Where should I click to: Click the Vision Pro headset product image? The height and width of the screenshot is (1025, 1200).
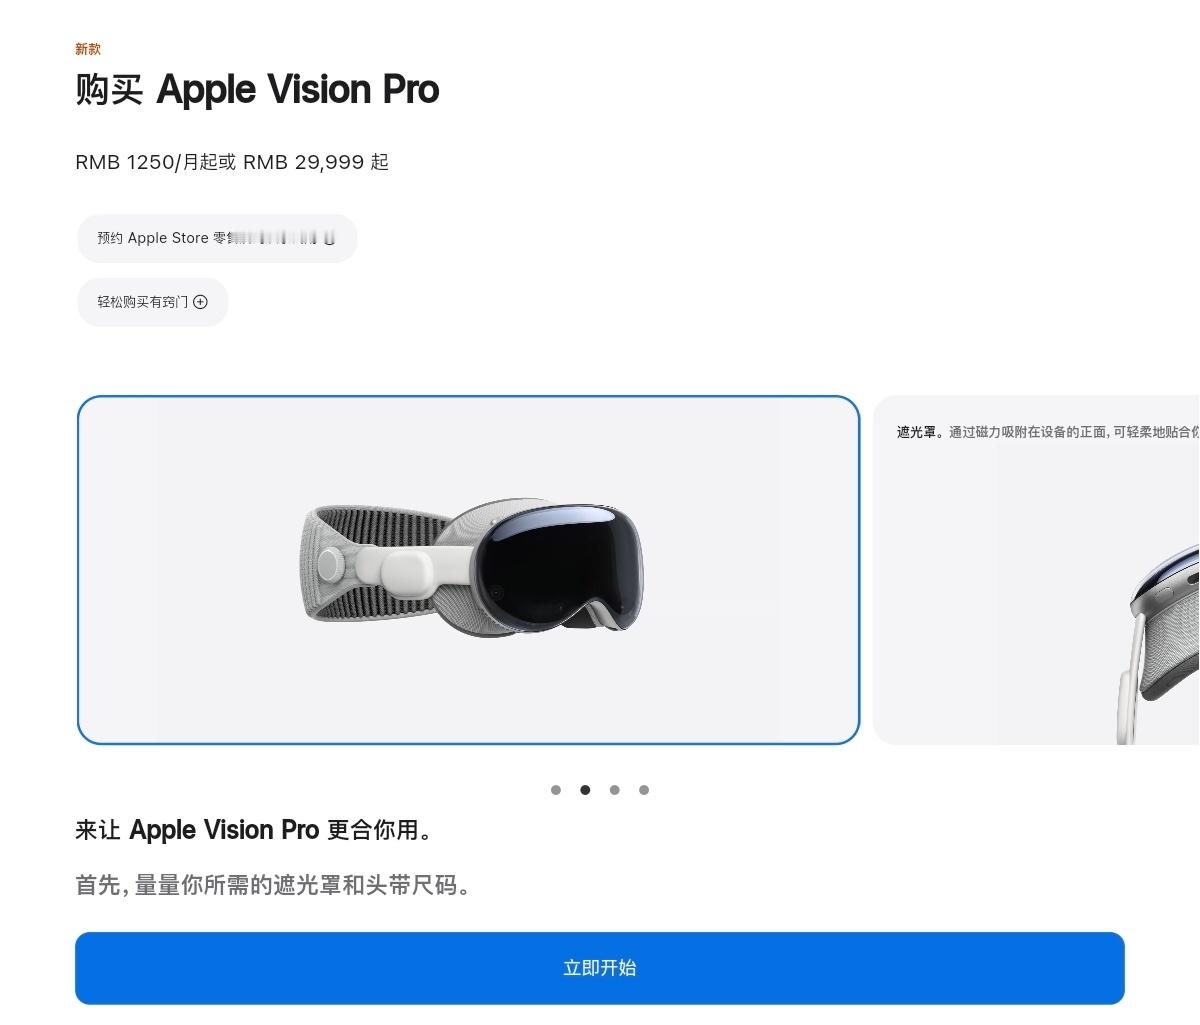tap(475, 567)
